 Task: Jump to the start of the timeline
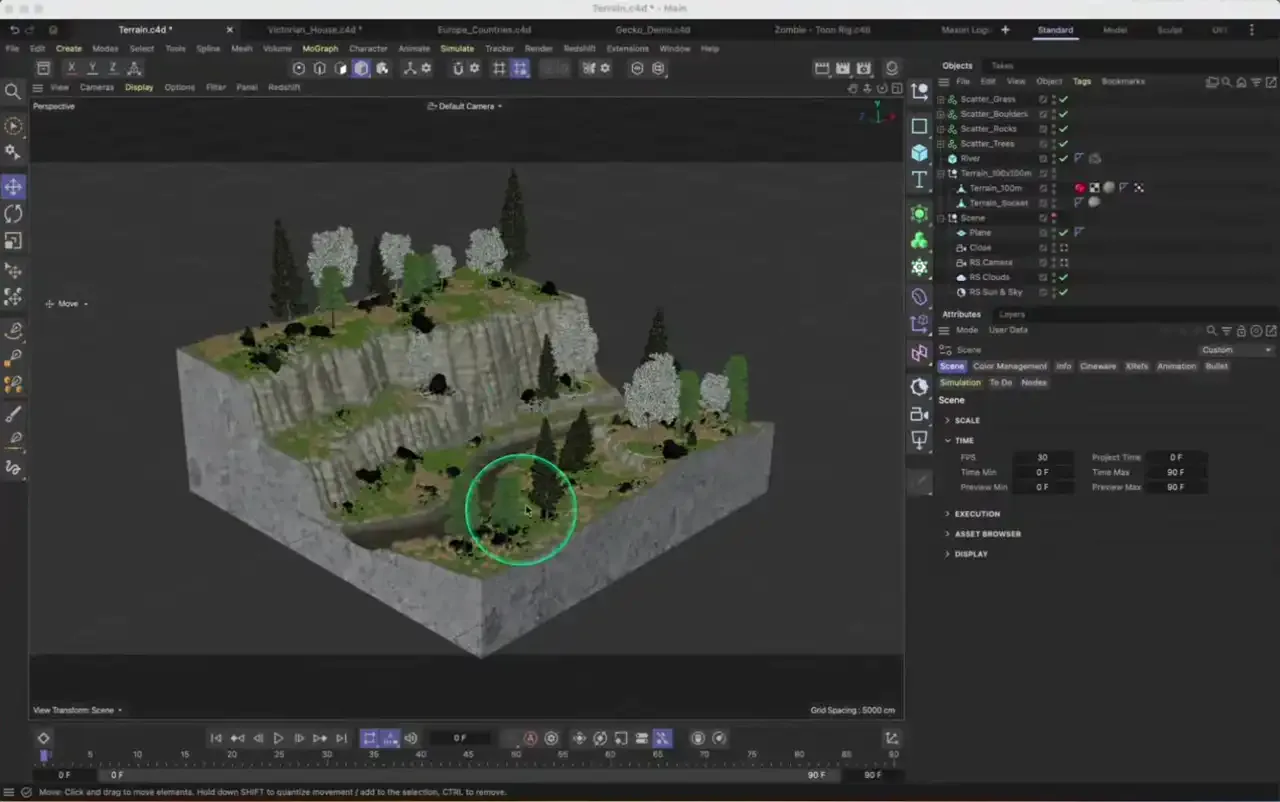coord(216,738)
